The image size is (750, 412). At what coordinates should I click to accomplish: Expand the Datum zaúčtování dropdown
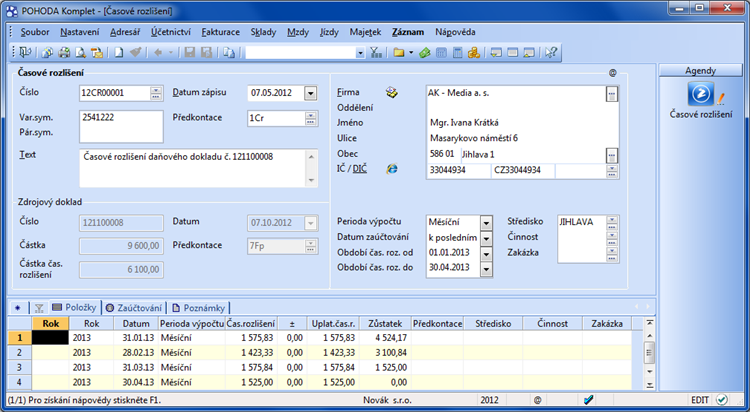[x=486, y=238]
